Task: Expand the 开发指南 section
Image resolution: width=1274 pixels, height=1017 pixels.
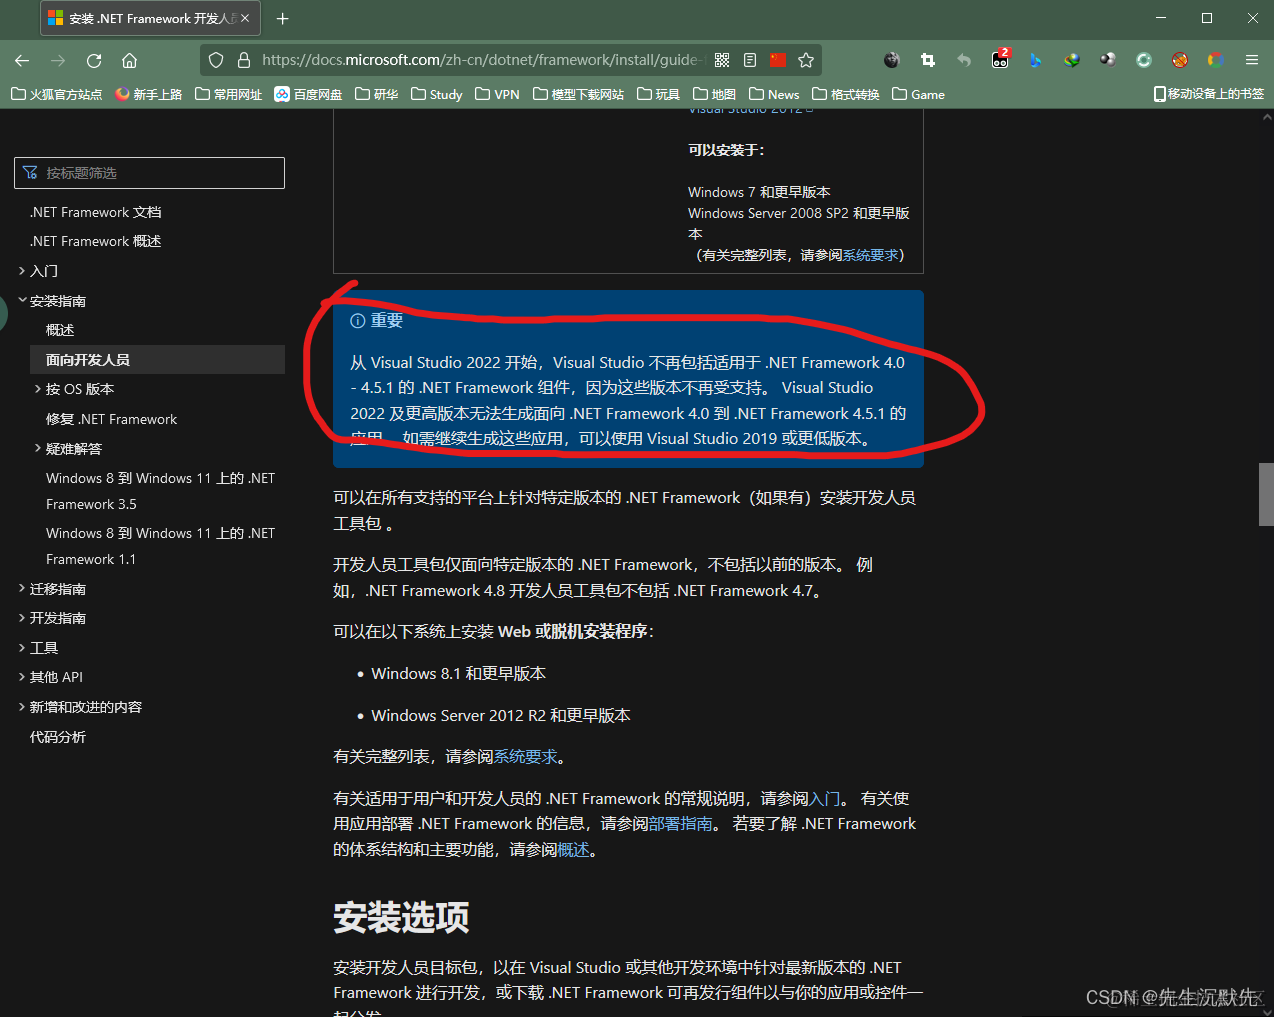Action: pyautogui.click(x=22, y=618)
